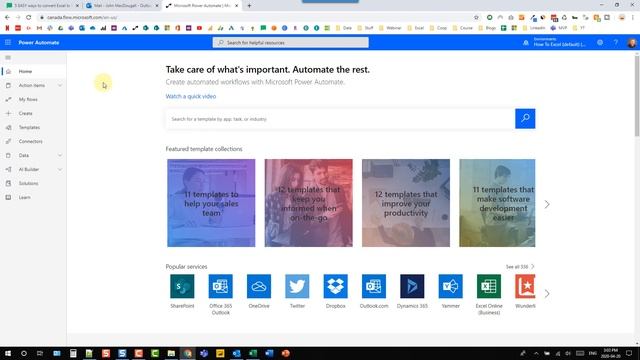Open Windows notification center icon

click(629, 353)
